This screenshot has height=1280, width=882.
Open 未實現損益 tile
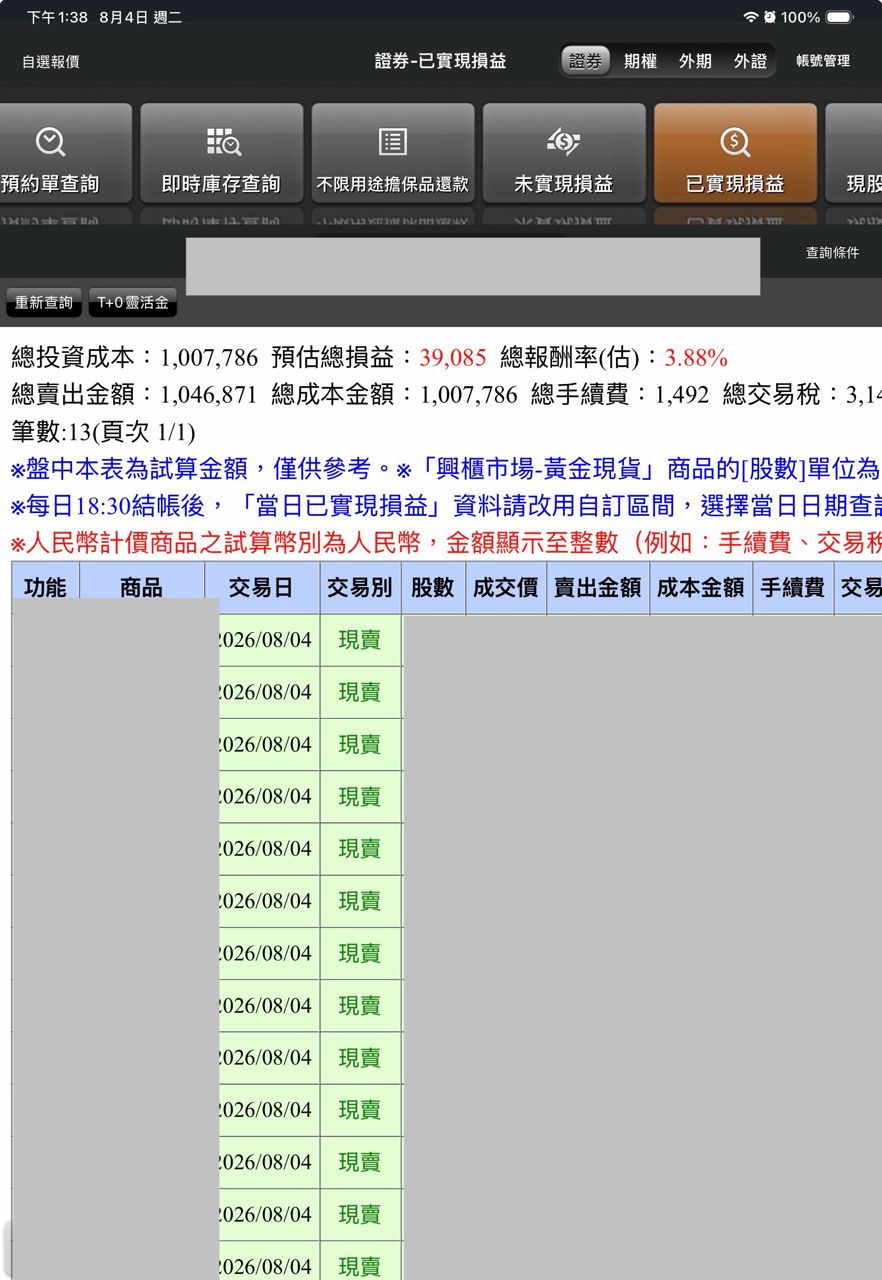(564, 153)
